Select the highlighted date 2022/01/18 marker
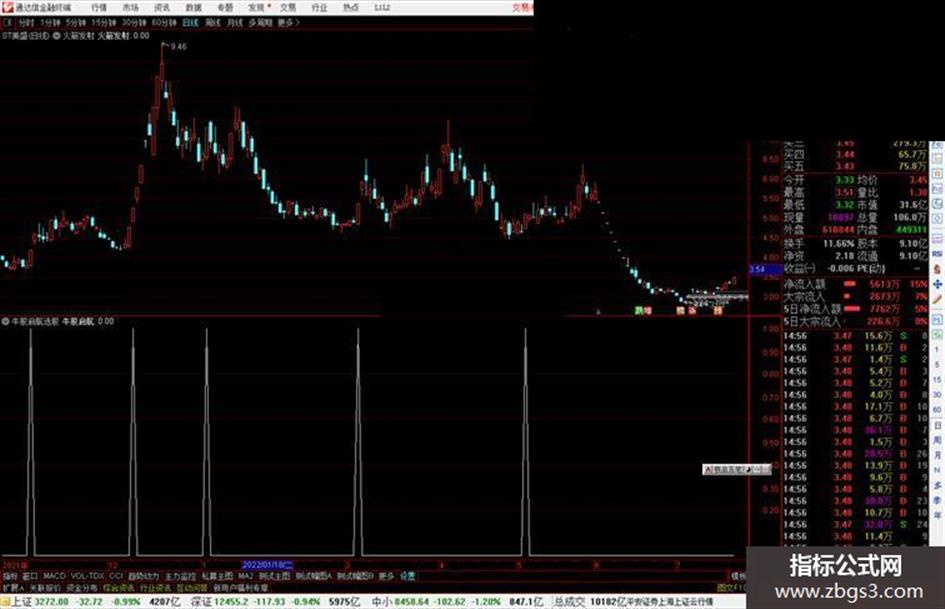This screenshot has width=945, height=609. (267, 565)
